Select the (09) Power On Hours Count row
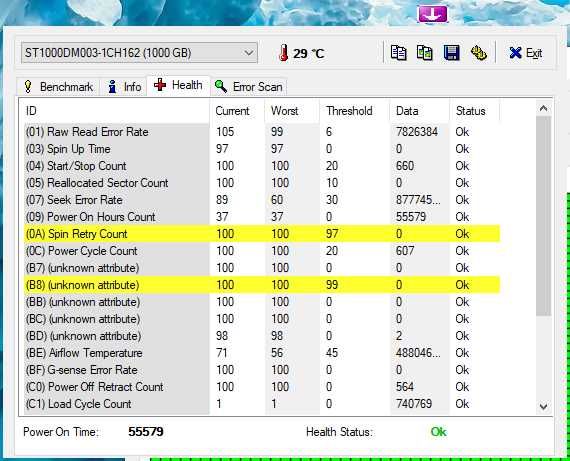Screen dimensions: 570x461 262,217
